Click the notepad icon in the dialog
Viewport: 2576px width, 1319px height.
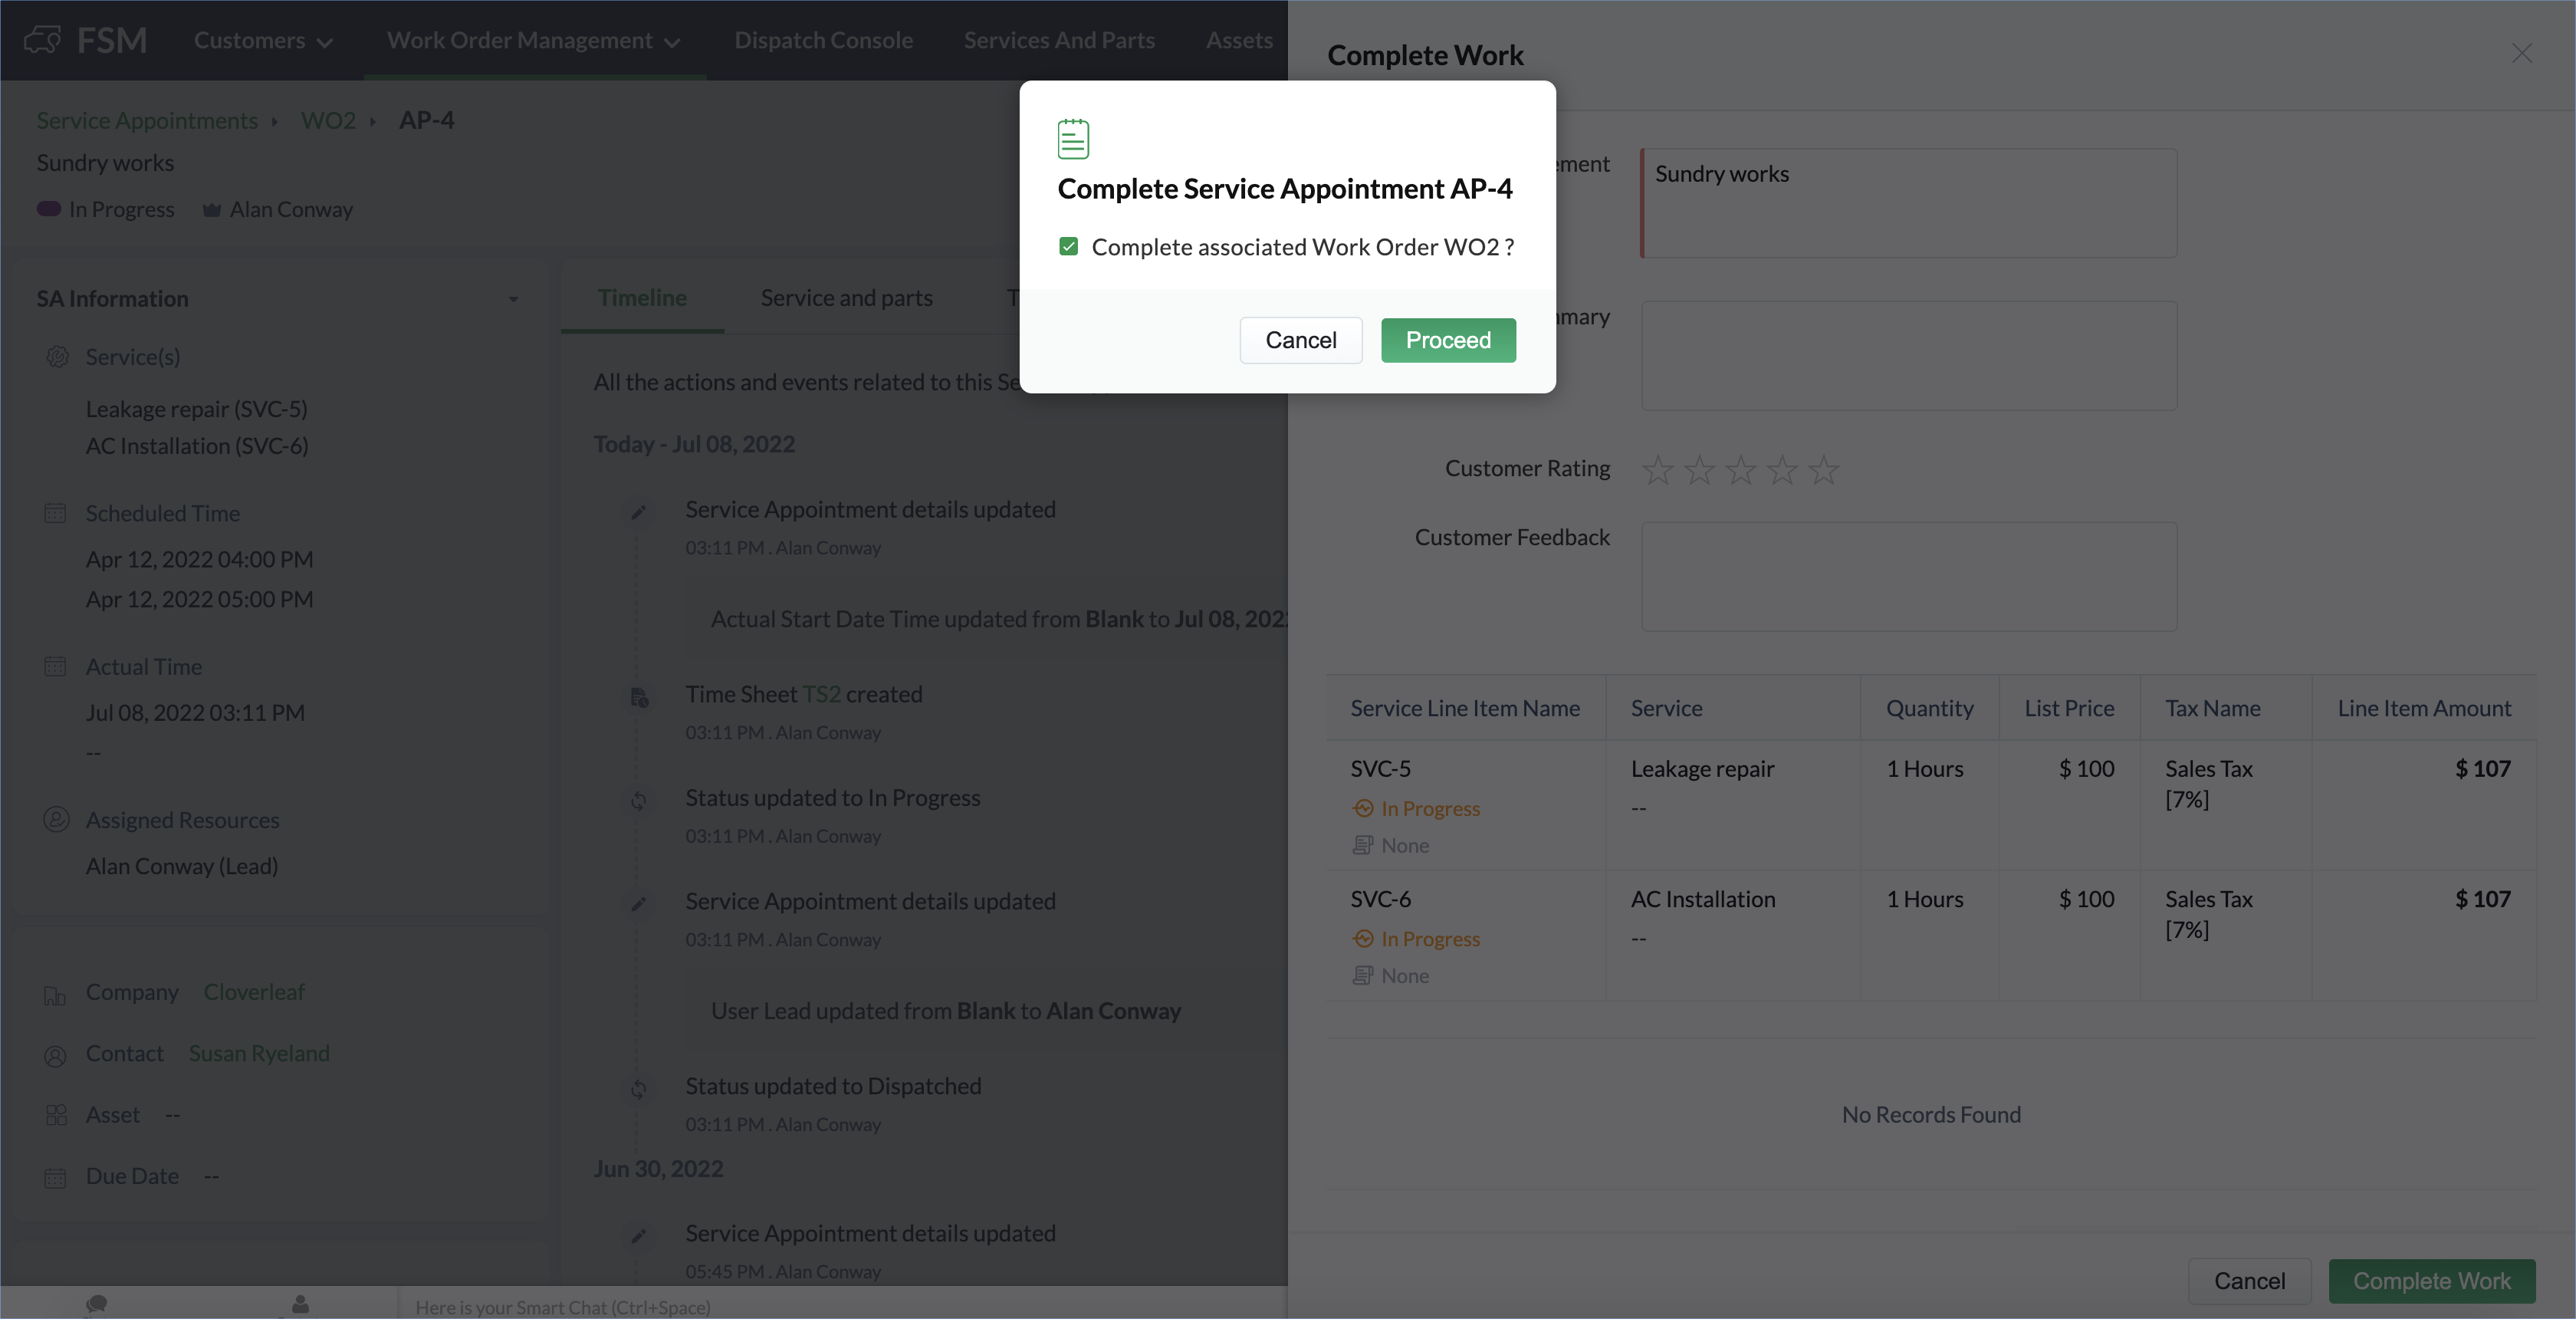1073,139
